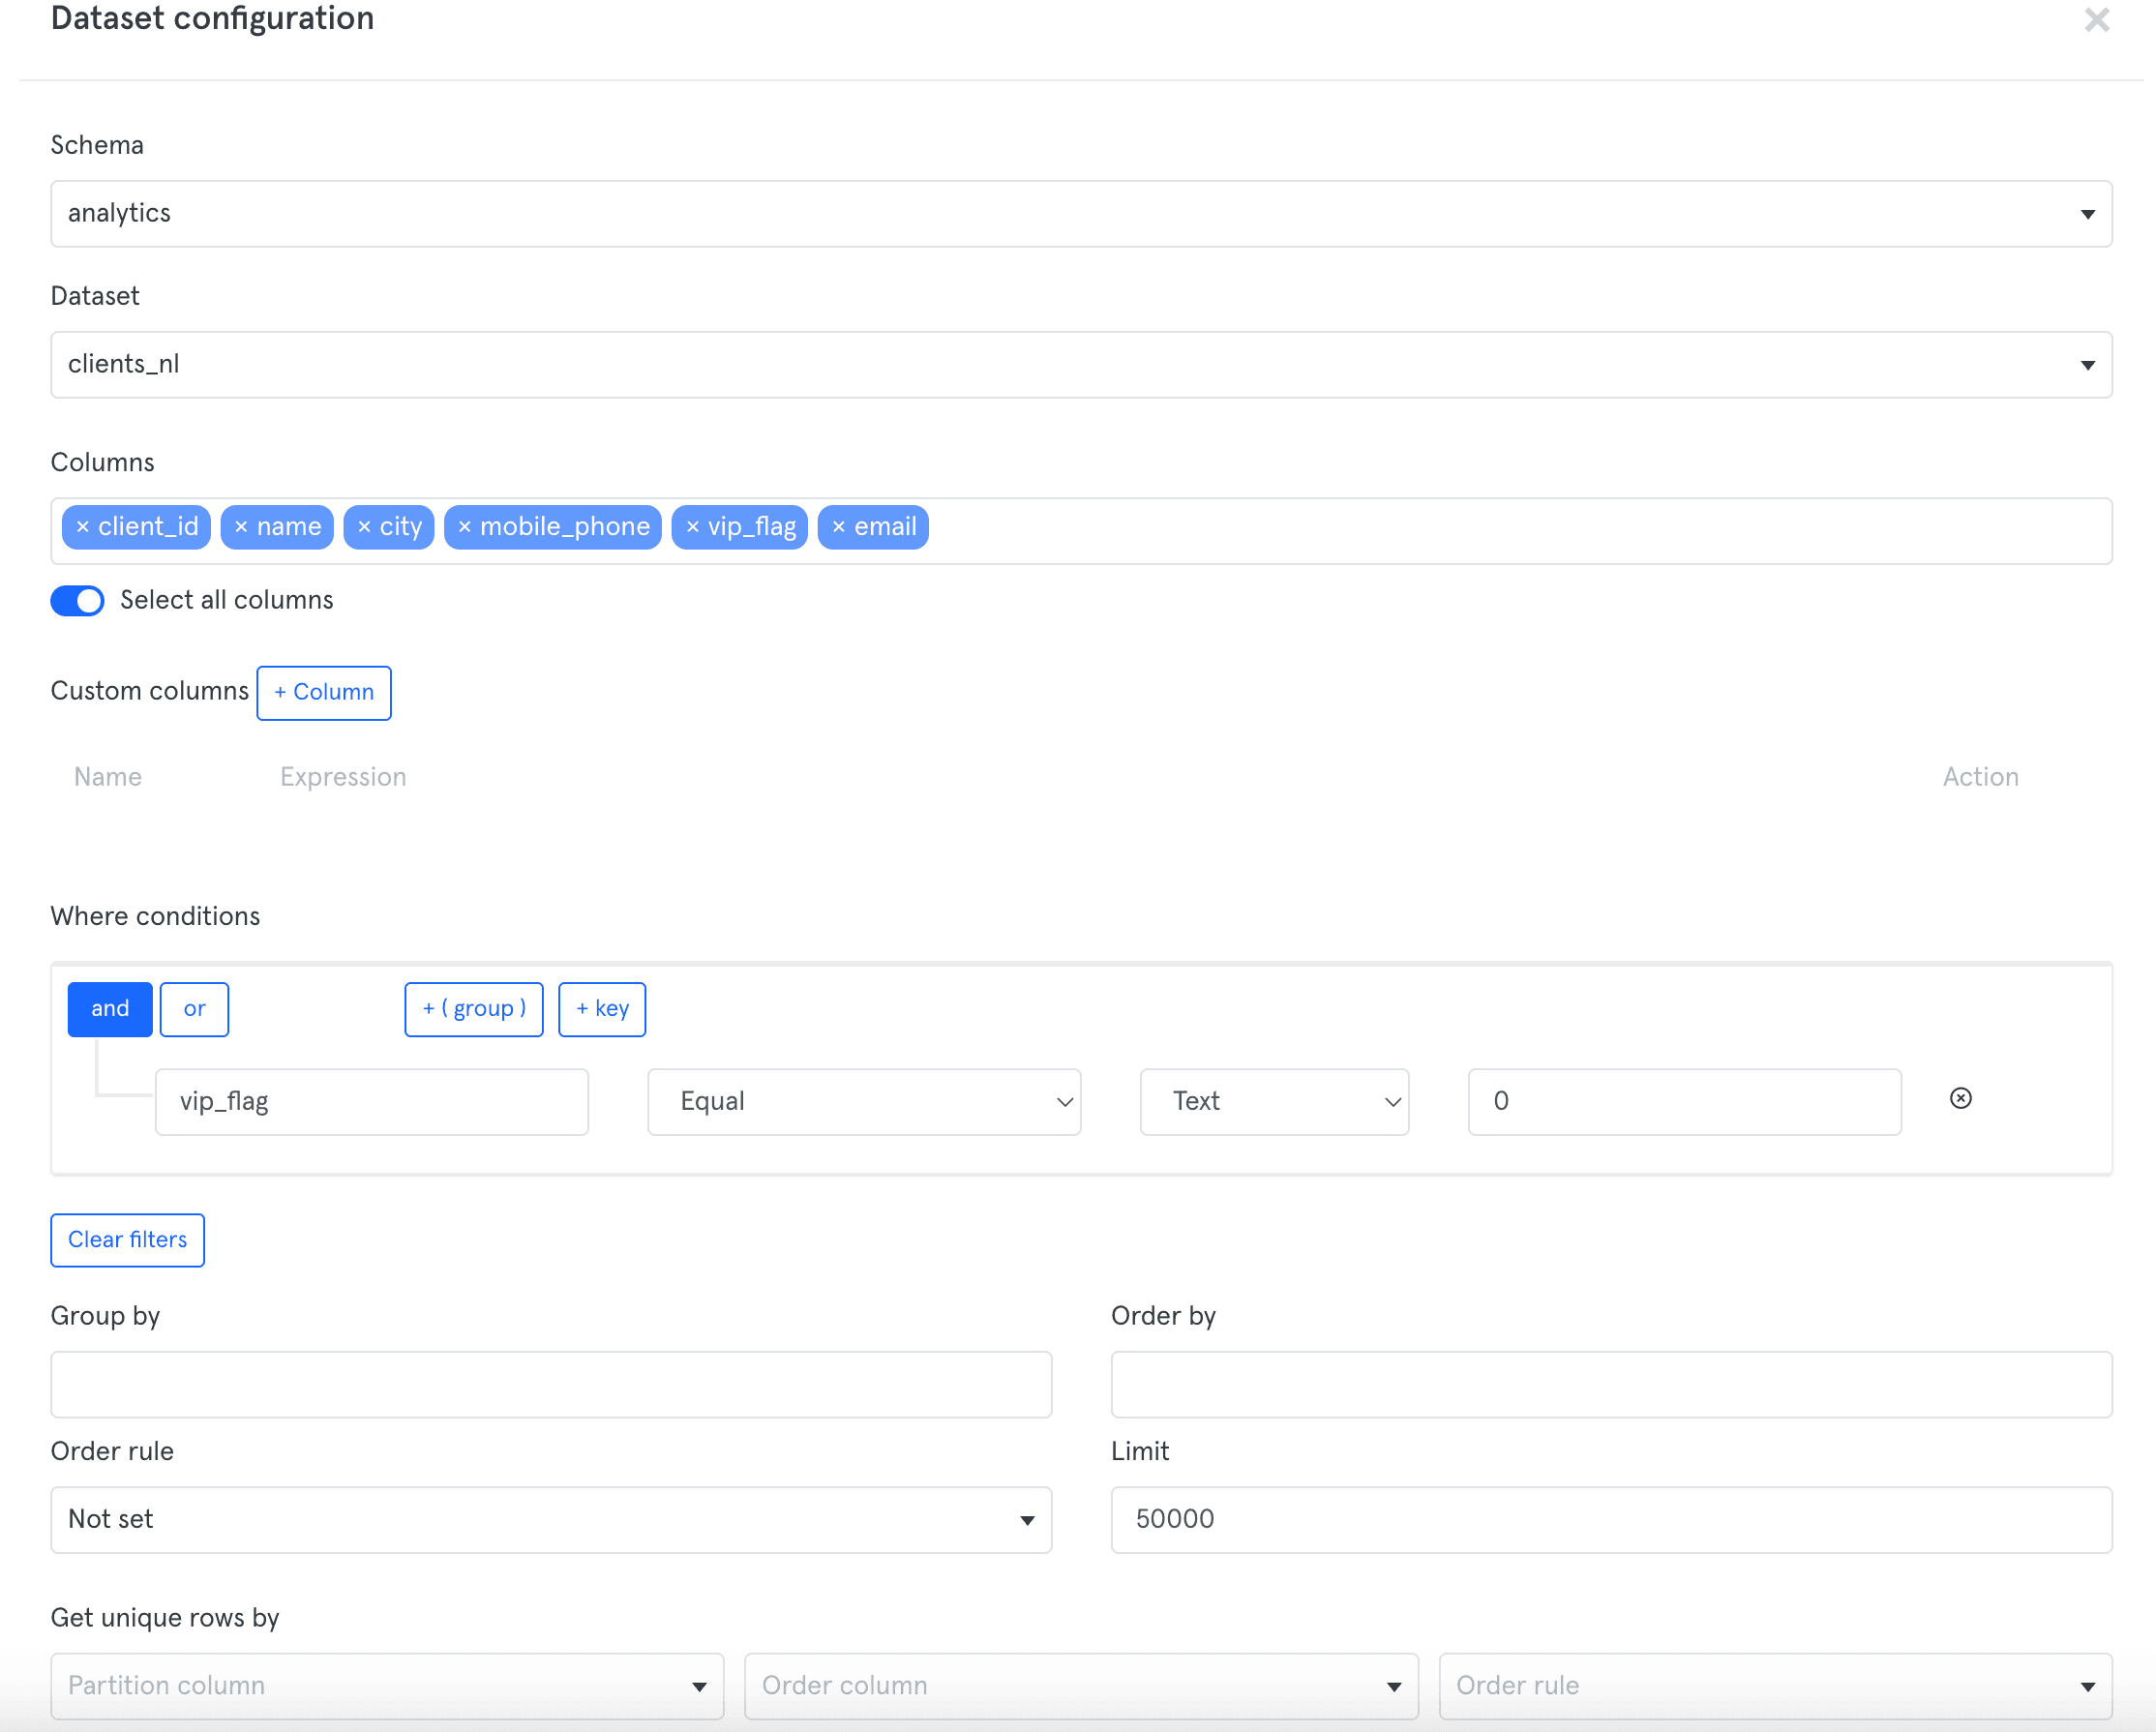Delete the vip_flag where condition
Screen dimensions: 2156x1732
click(1960, 1099)
